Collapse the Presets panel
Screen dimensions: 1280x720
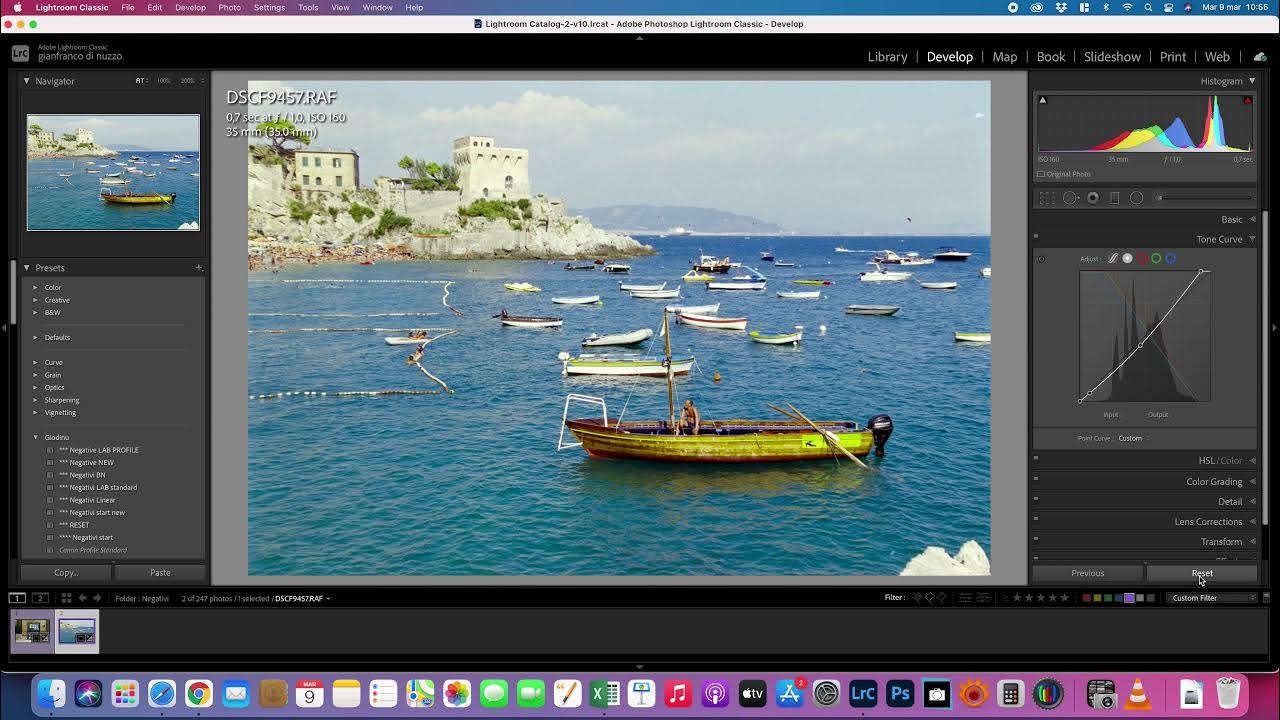tap(27, 268)
